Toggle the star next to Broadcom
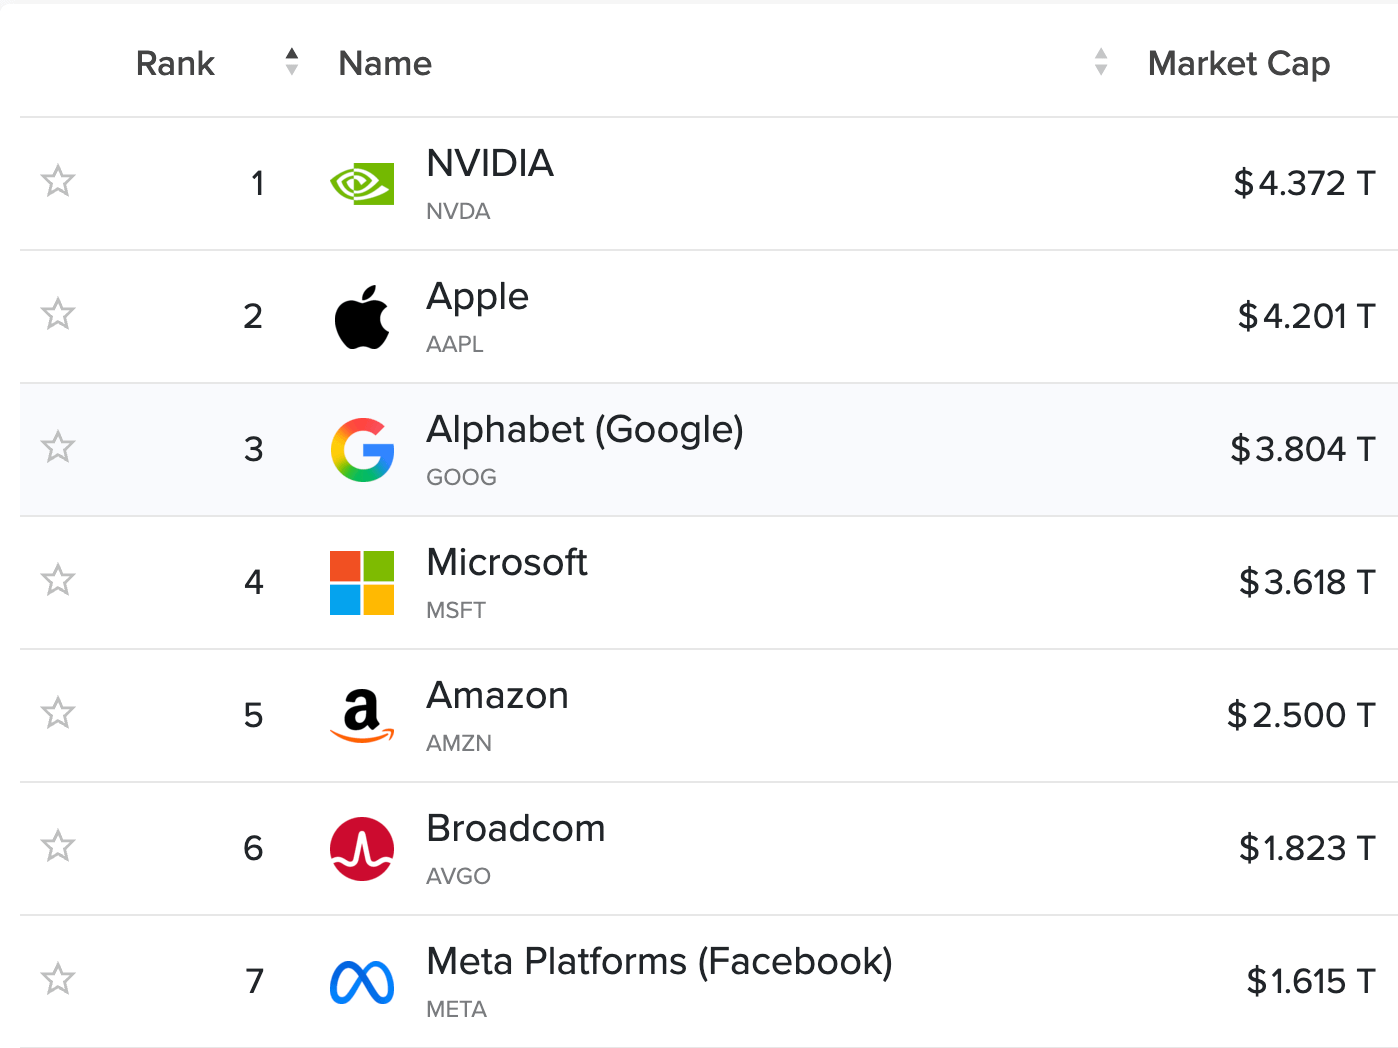Image resolution: width=1398 pixels, height=1048 pixels. pyautogui.click(x=58, y=846)
